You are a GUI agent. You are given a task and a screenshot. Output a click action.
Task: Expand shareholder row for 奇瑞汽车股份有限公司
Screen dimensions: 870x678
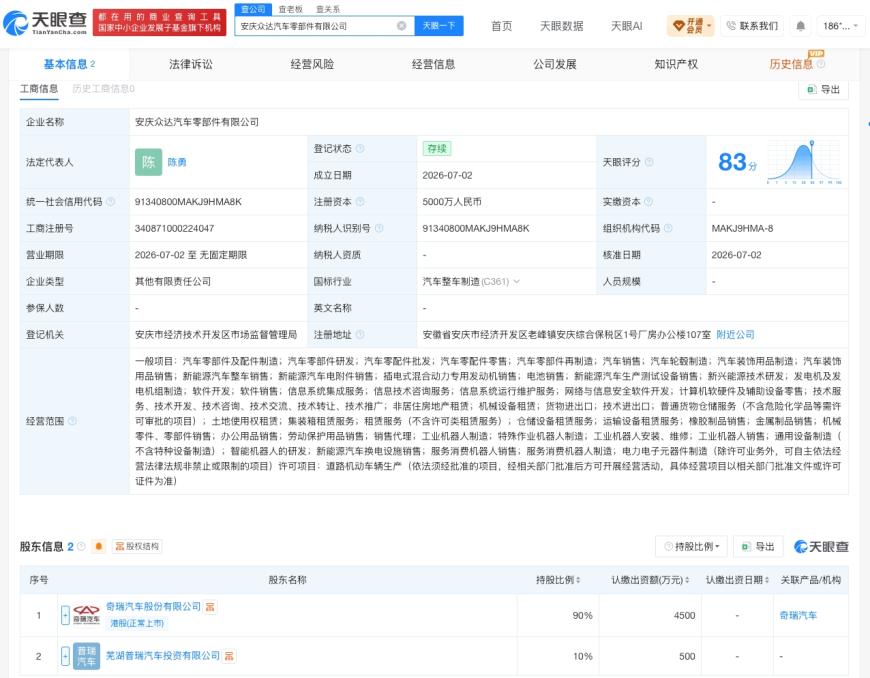pos(65,615)
